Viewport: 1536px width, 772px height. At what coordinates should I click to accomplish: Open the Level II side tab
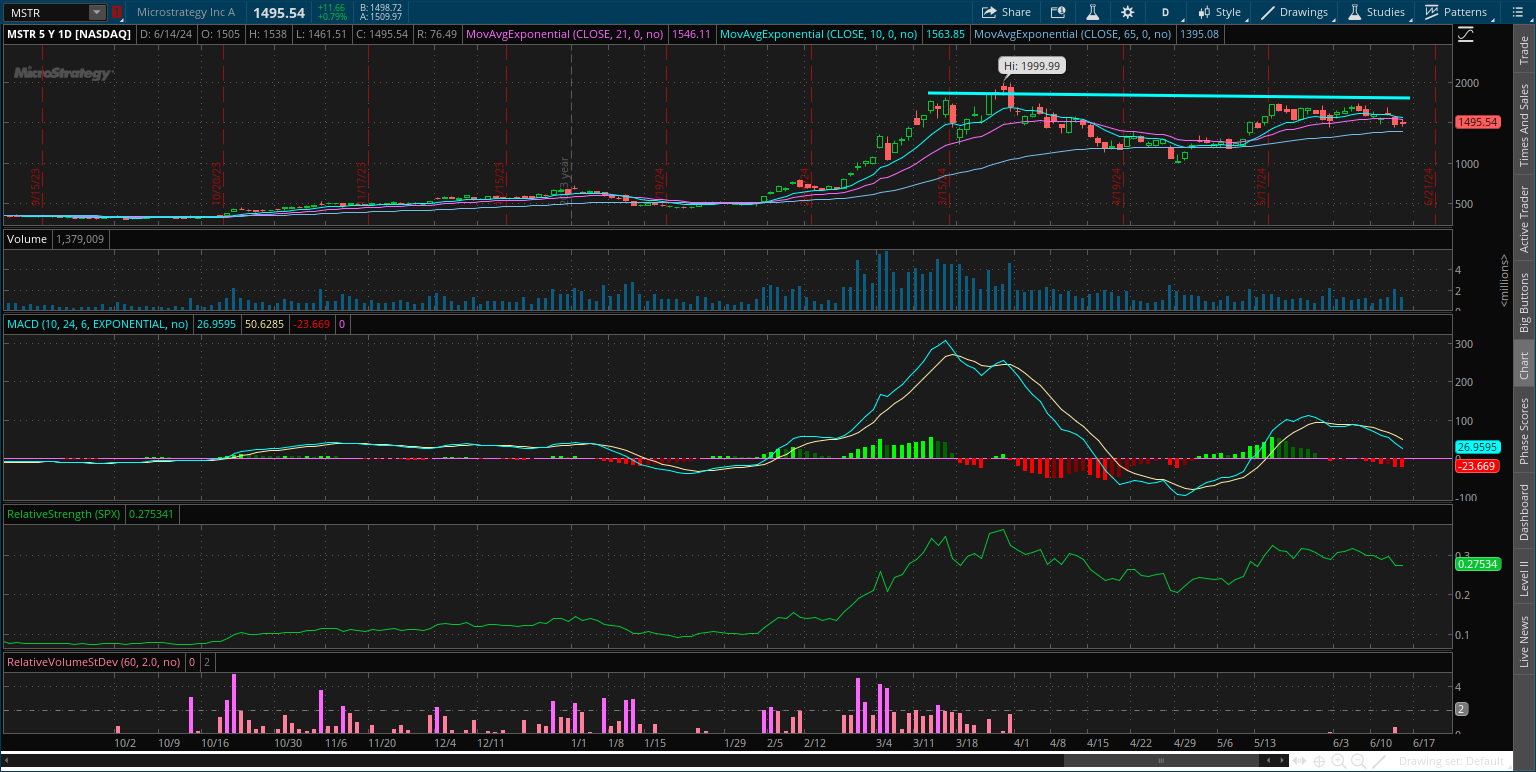coord(1524,578)
